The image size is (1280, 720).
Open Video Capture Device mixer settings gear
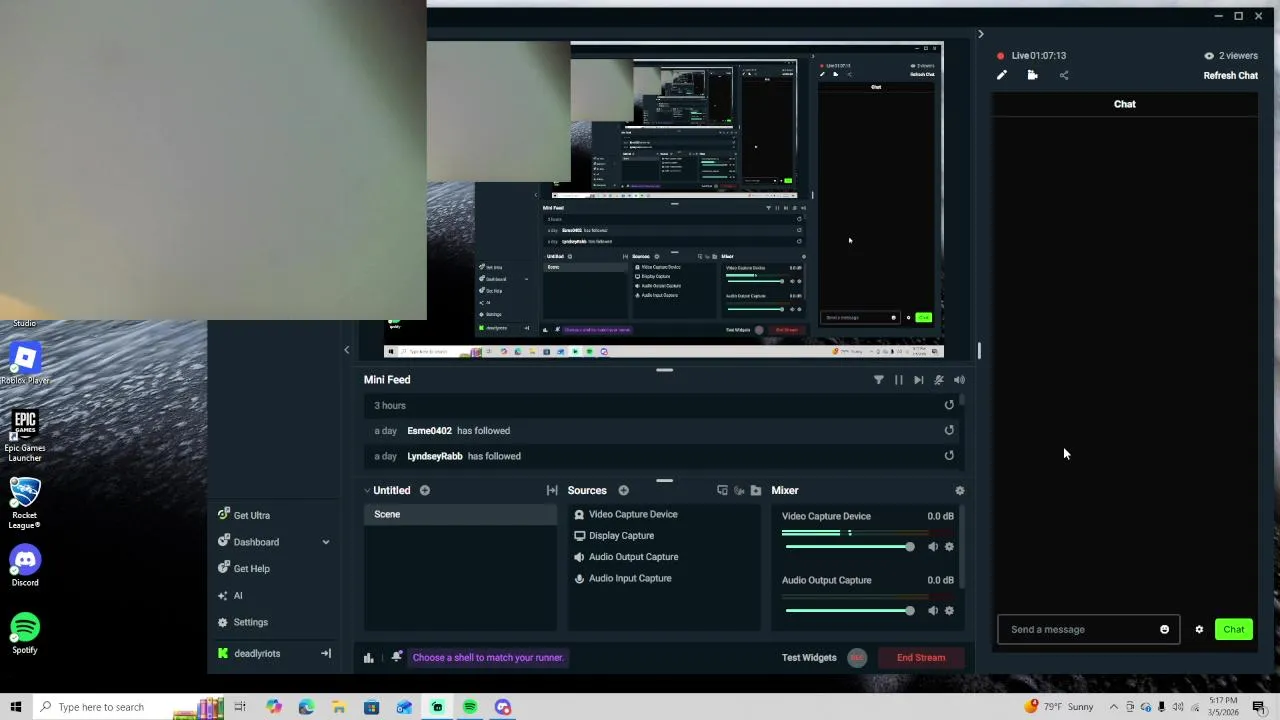click(x=949, y=547)
